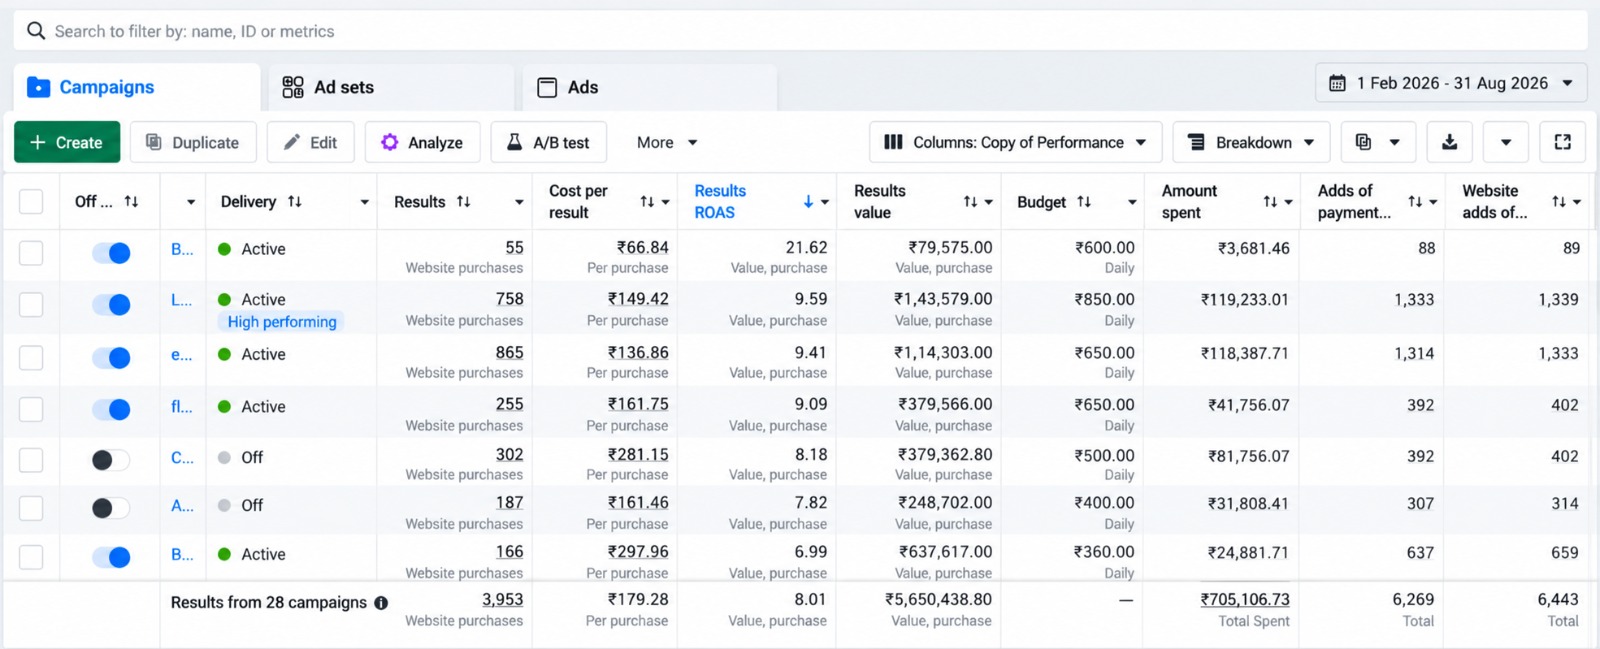
Task: Open the Results column options caret
Action: (519, 202)
